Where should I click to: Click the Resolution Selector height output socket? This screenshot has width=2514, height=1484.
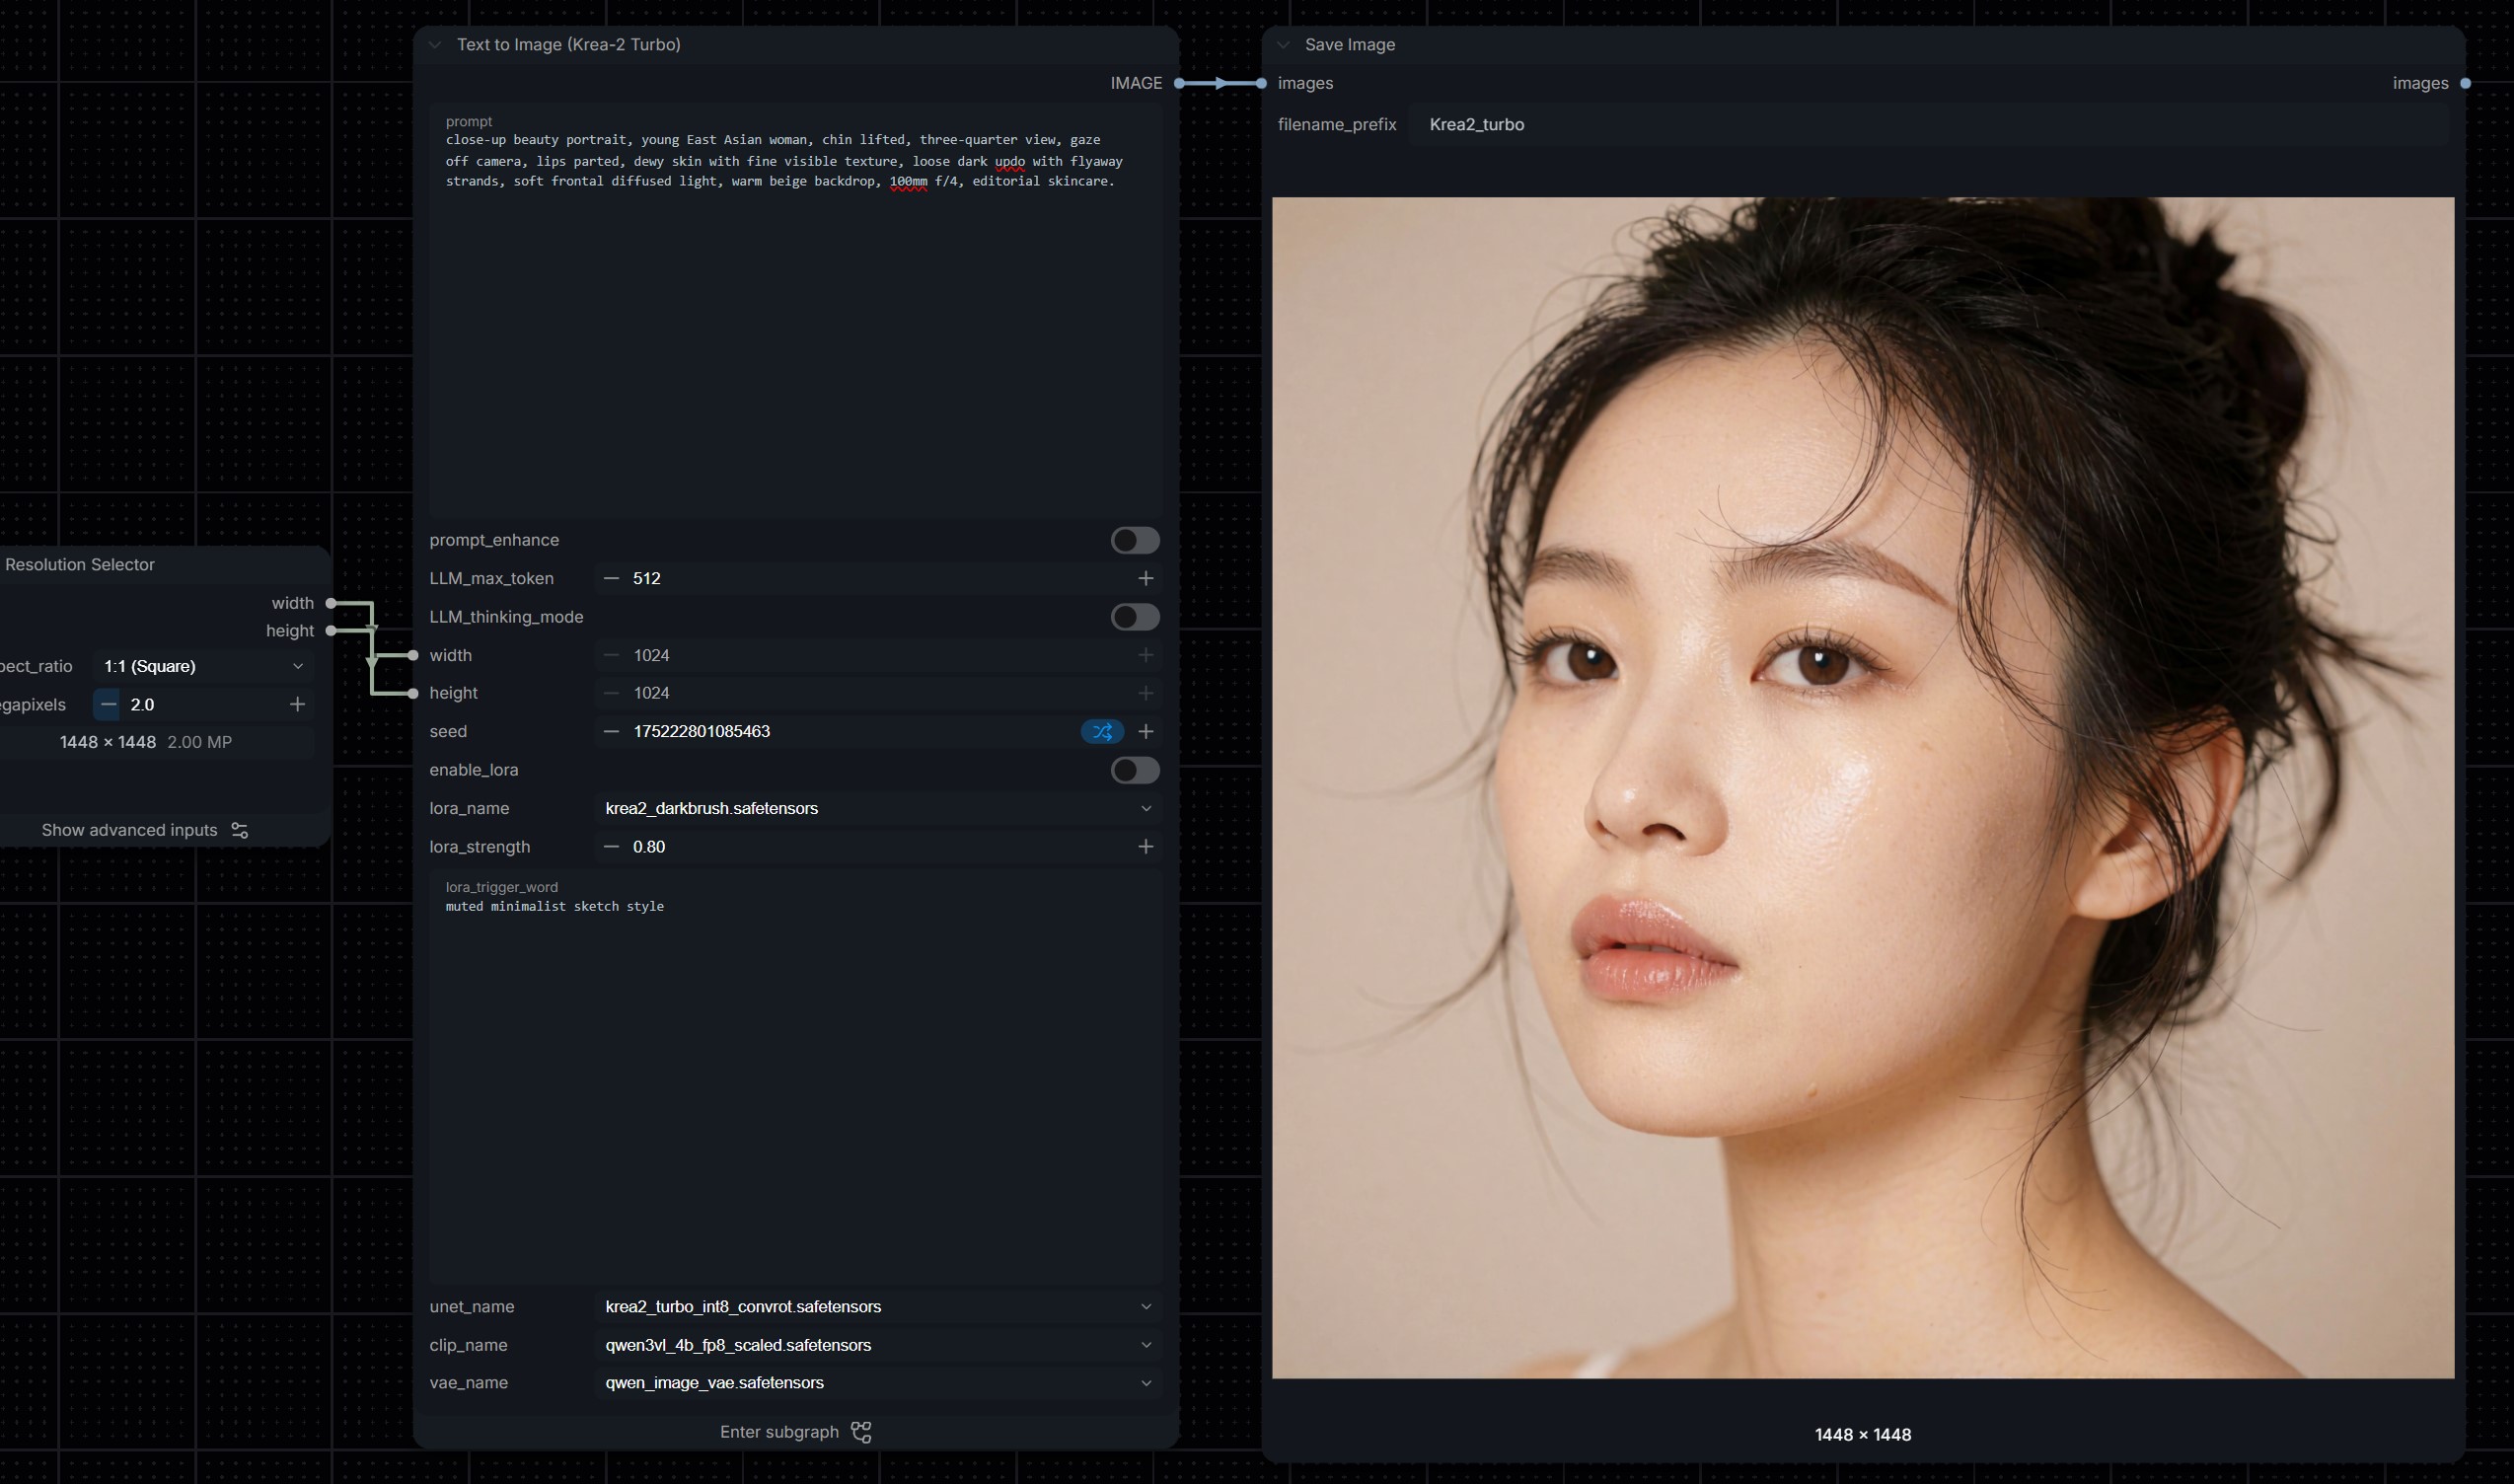tap(331, 631)
